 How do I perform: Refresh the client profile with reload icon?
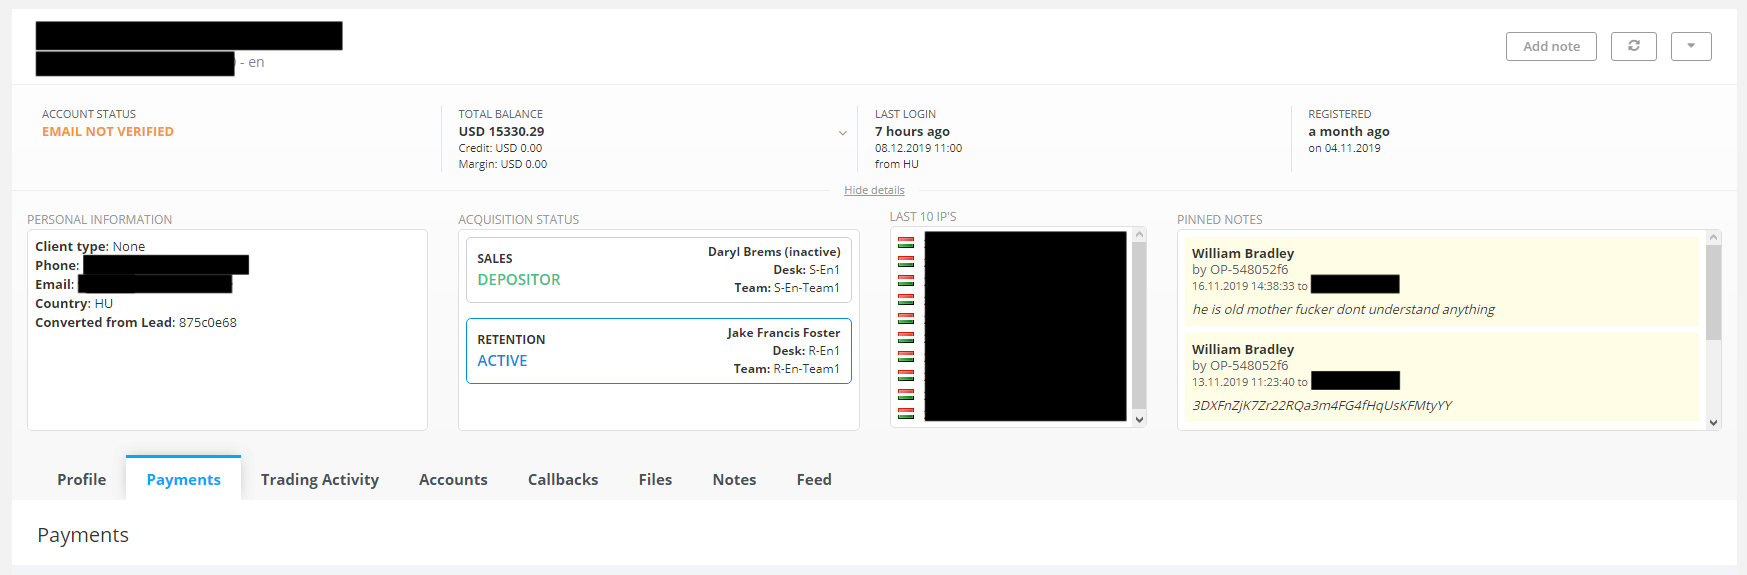coord(1634,46)
